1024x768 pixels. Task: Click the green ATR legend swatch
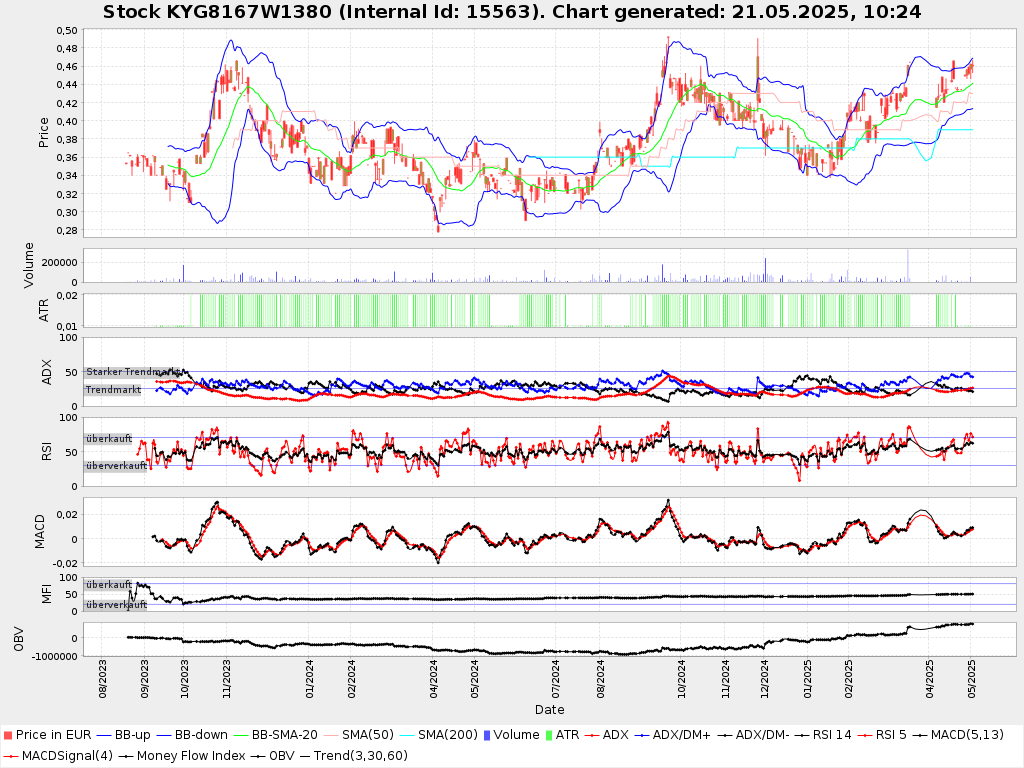pos(549,735)
